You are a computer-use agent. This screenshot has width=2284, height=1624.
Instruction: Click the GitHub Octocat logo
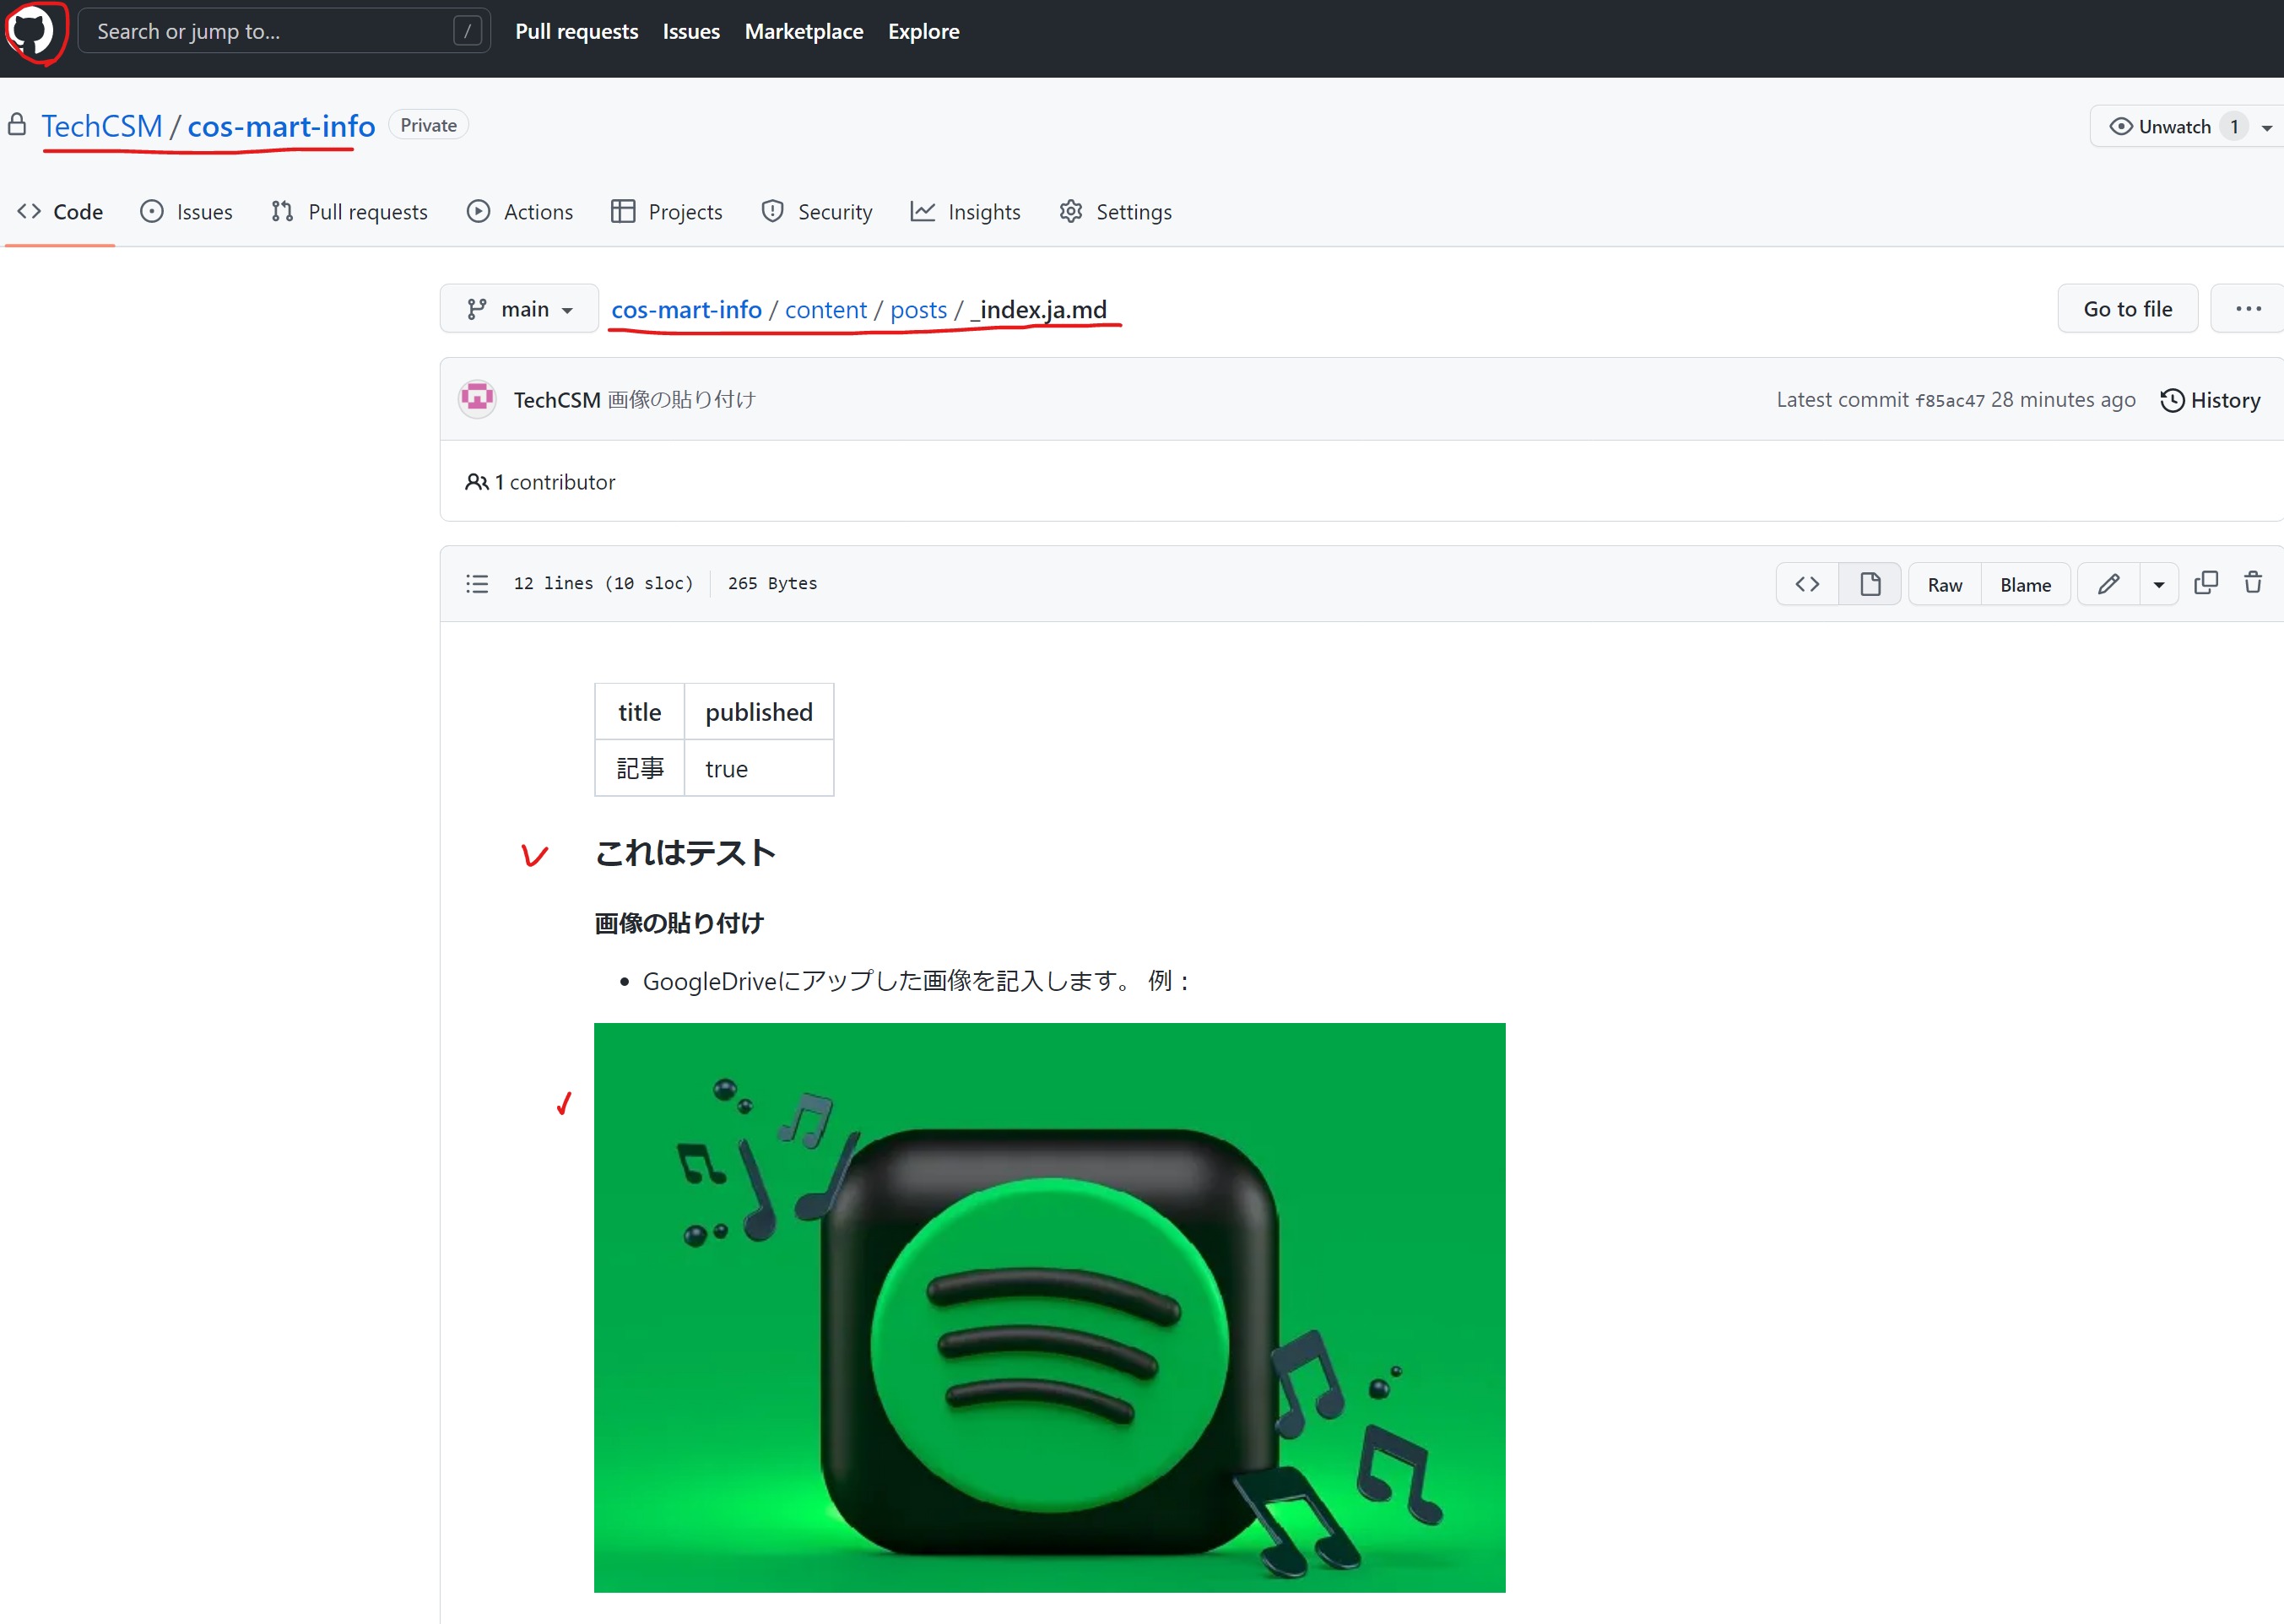pyautogui.click(x=31, y=31)
